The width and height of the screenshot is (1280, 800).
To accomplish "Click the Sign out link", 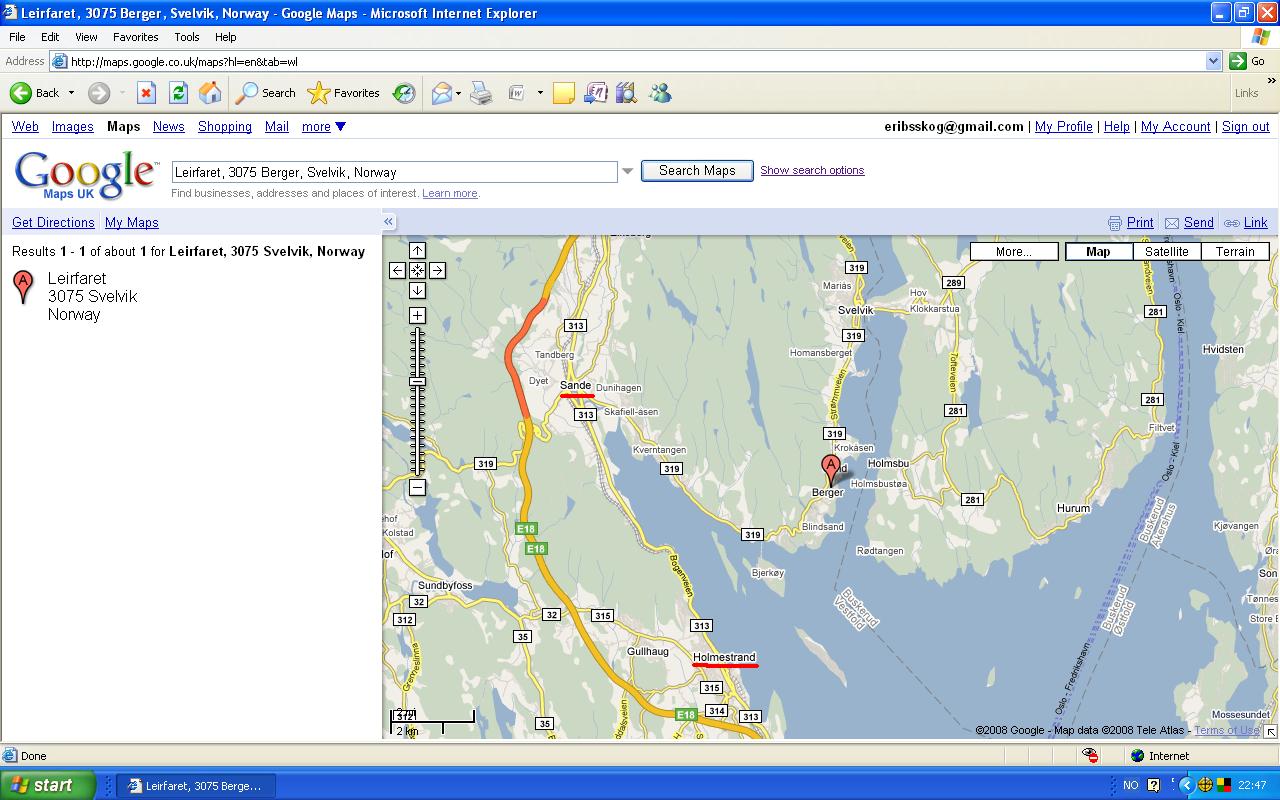I will [x=1246, y=127].
